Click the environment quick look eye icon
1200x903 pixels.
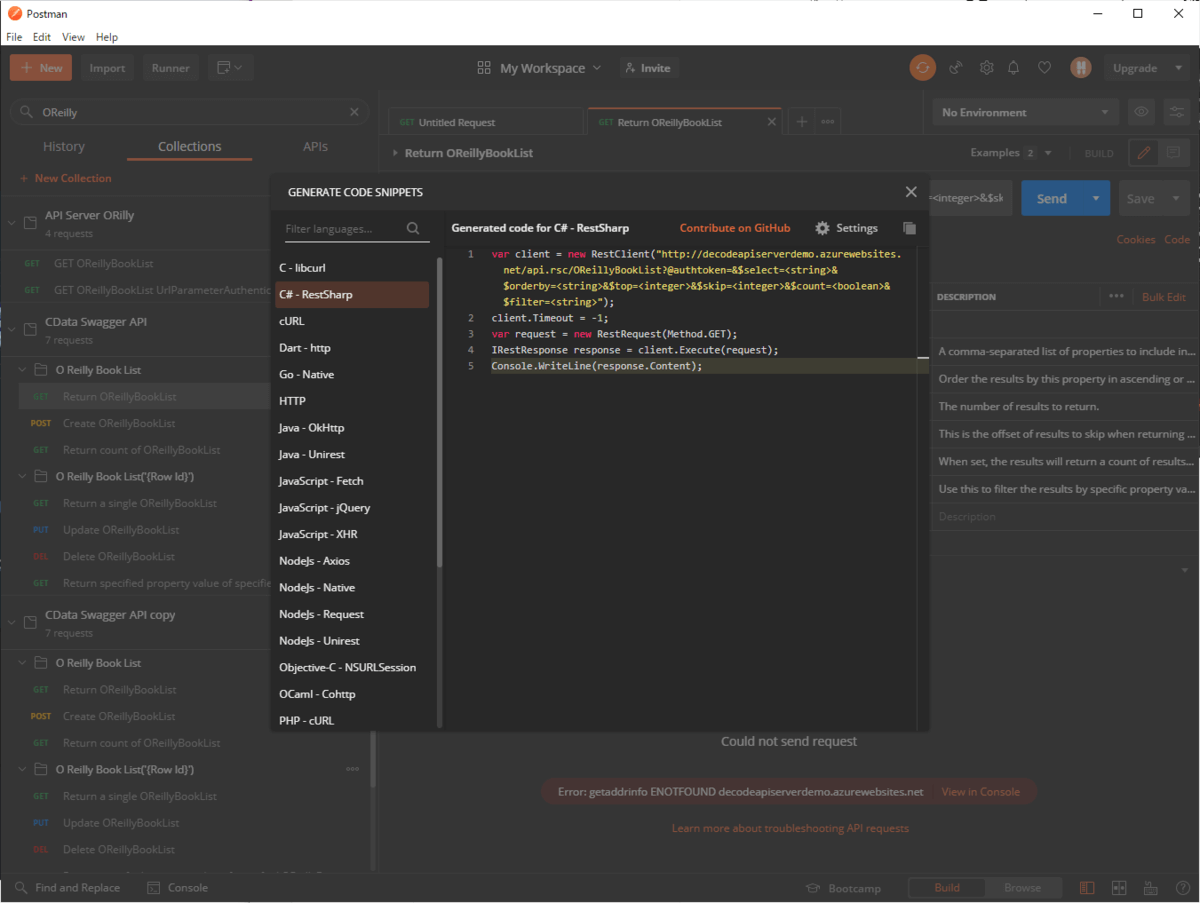click(1141, 112)
